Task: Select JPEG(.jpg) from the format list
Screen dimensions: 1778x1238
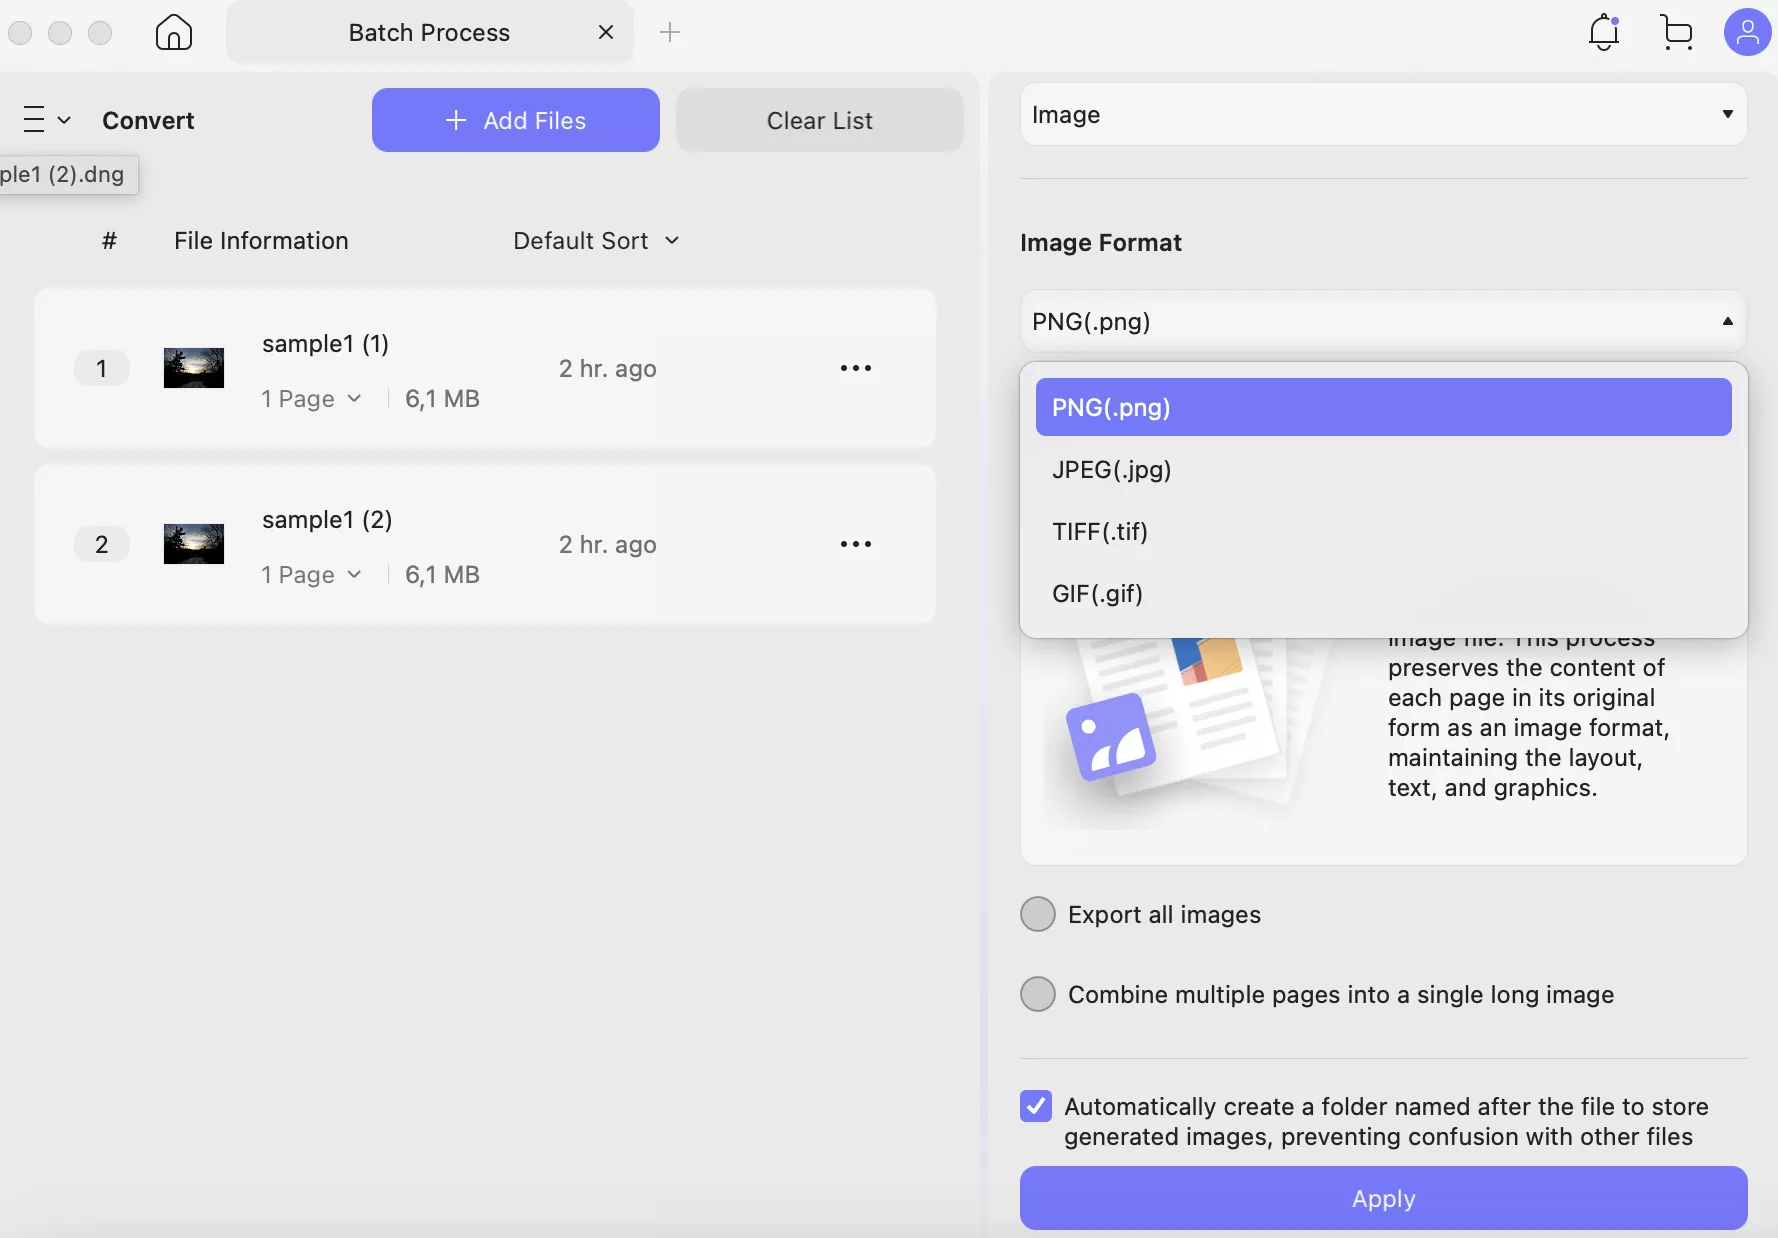Action: tap(1111, 470)
